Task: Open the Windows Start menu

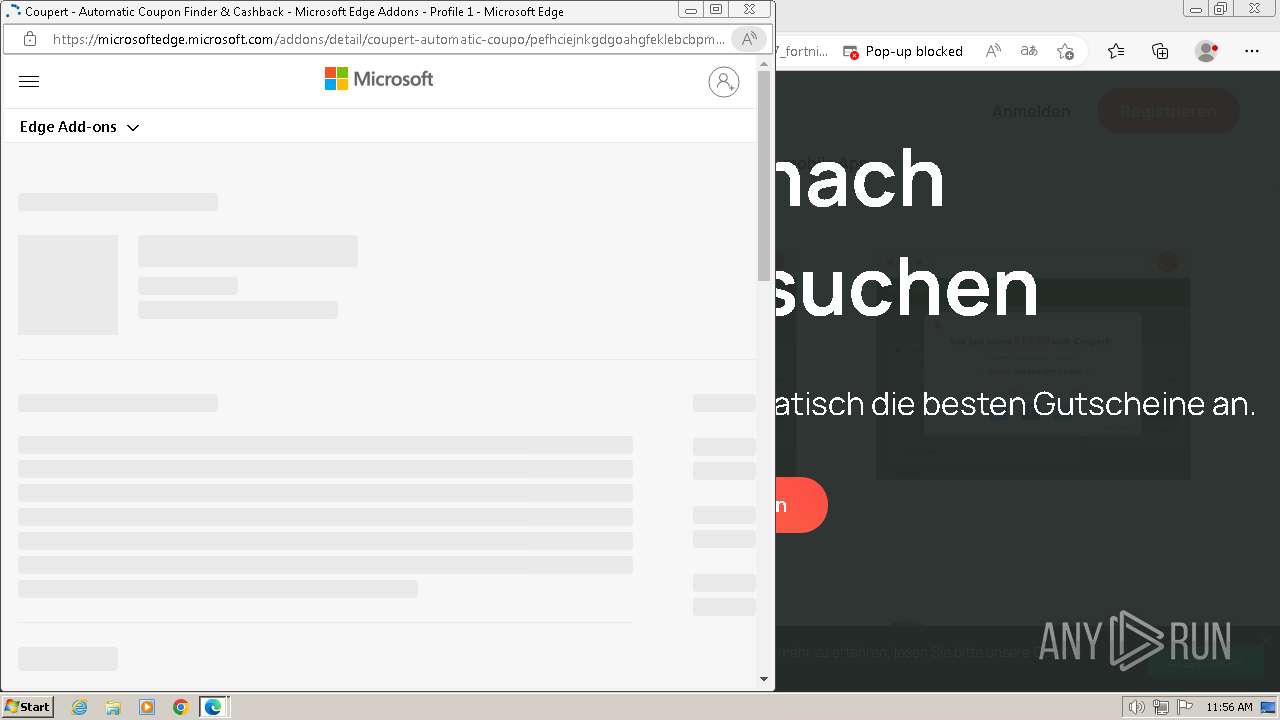Action: pos(28,707)
